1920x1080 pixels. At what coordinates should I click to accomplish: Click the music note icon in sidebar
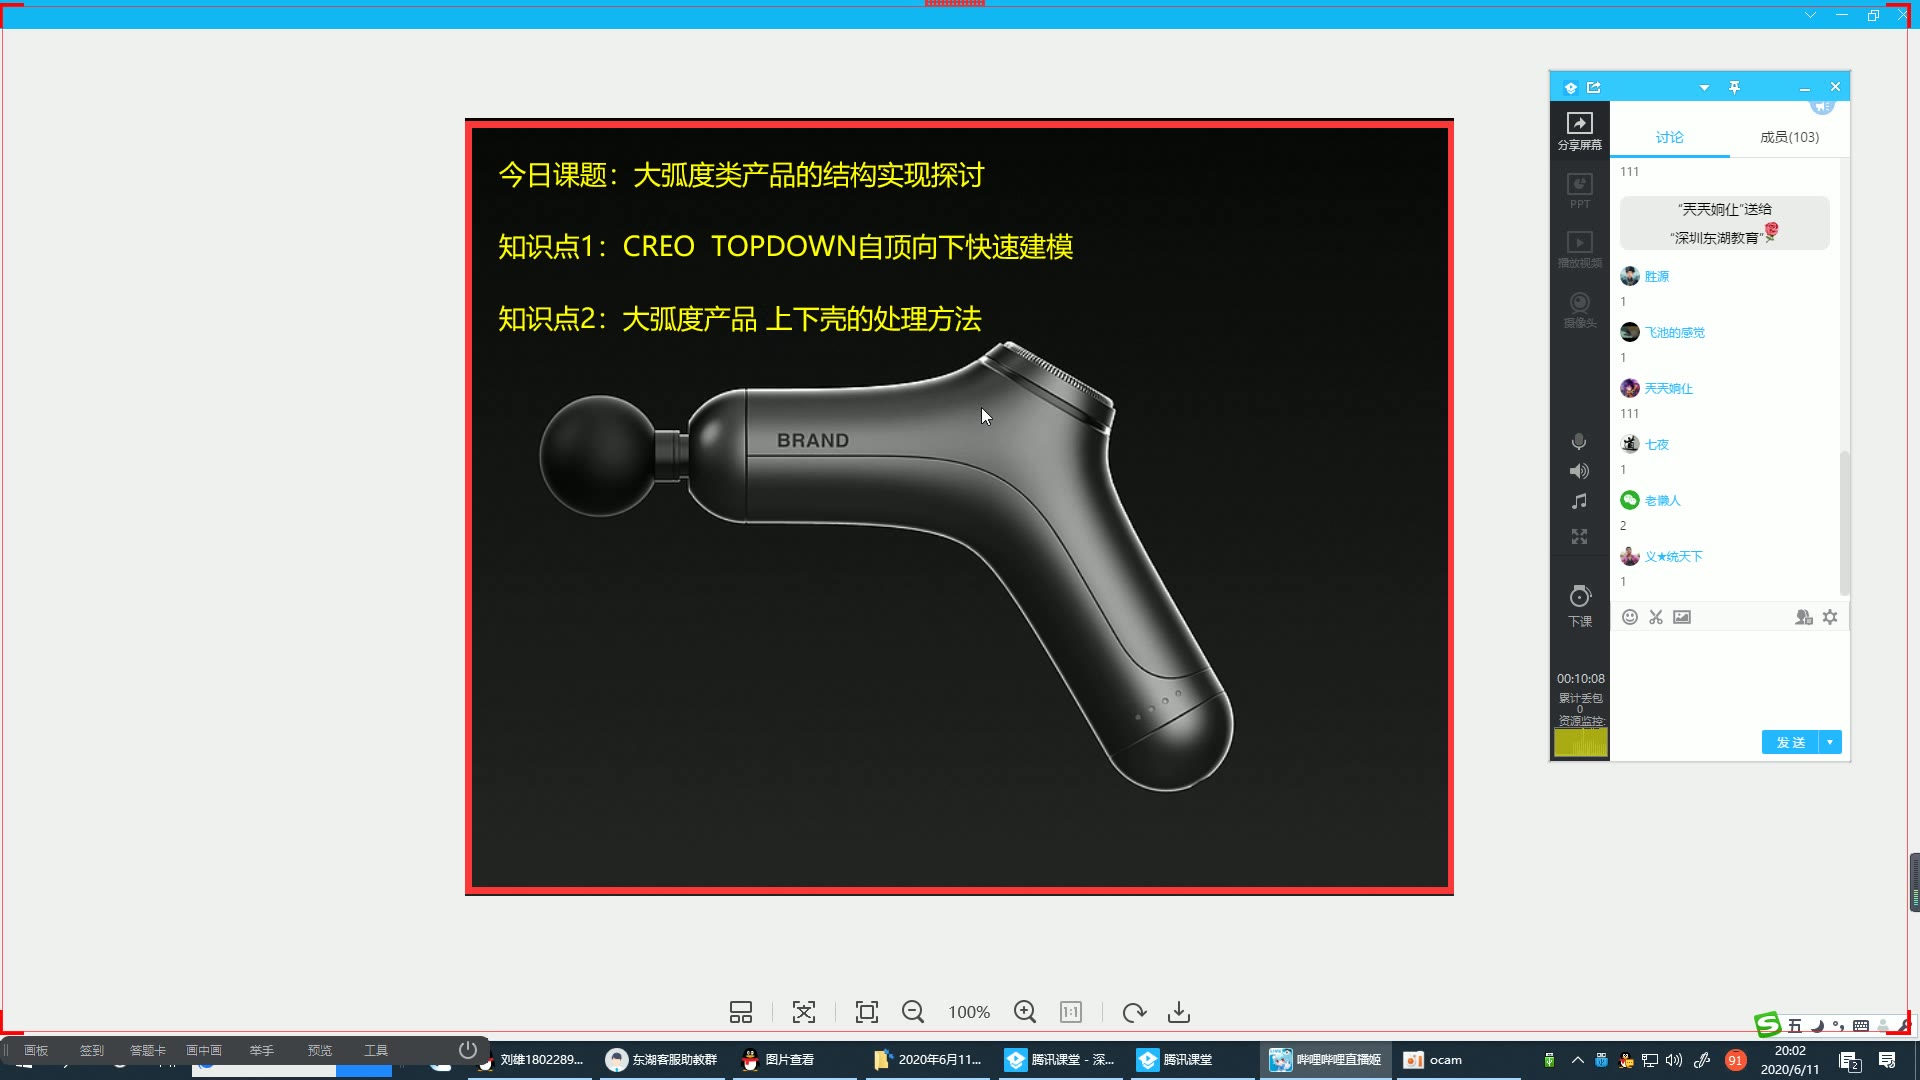tap(1579, 501)
